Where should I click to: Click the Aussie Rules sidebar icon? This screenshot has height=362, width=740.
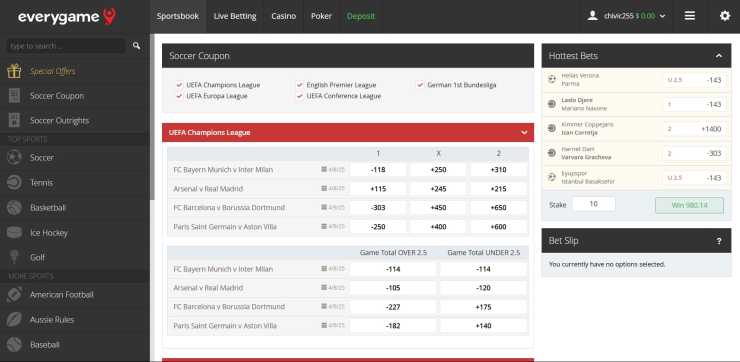pos(14,320)
